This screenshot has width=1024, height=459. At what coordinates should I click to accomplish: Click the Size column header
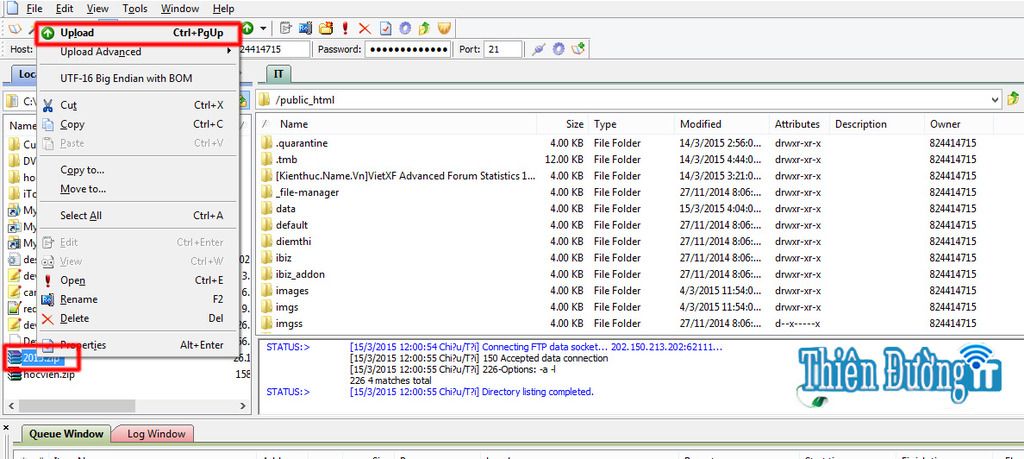574,125
